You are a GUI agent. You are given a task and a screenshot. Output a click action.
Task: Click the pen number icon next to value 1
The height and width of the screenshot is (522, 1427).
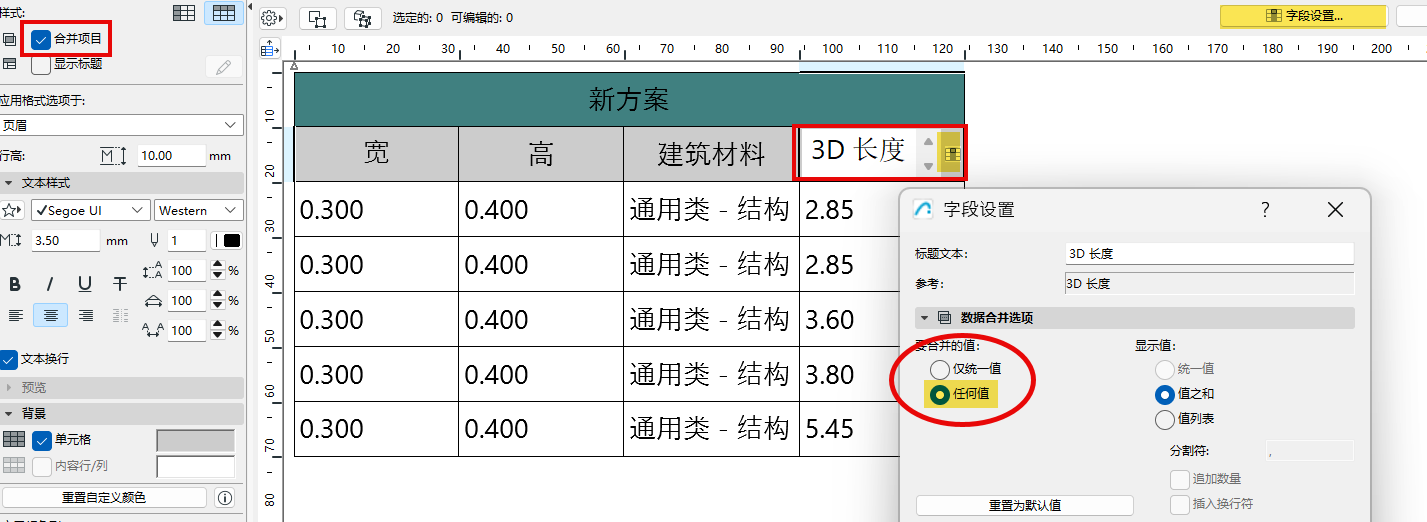click(154, 240)
